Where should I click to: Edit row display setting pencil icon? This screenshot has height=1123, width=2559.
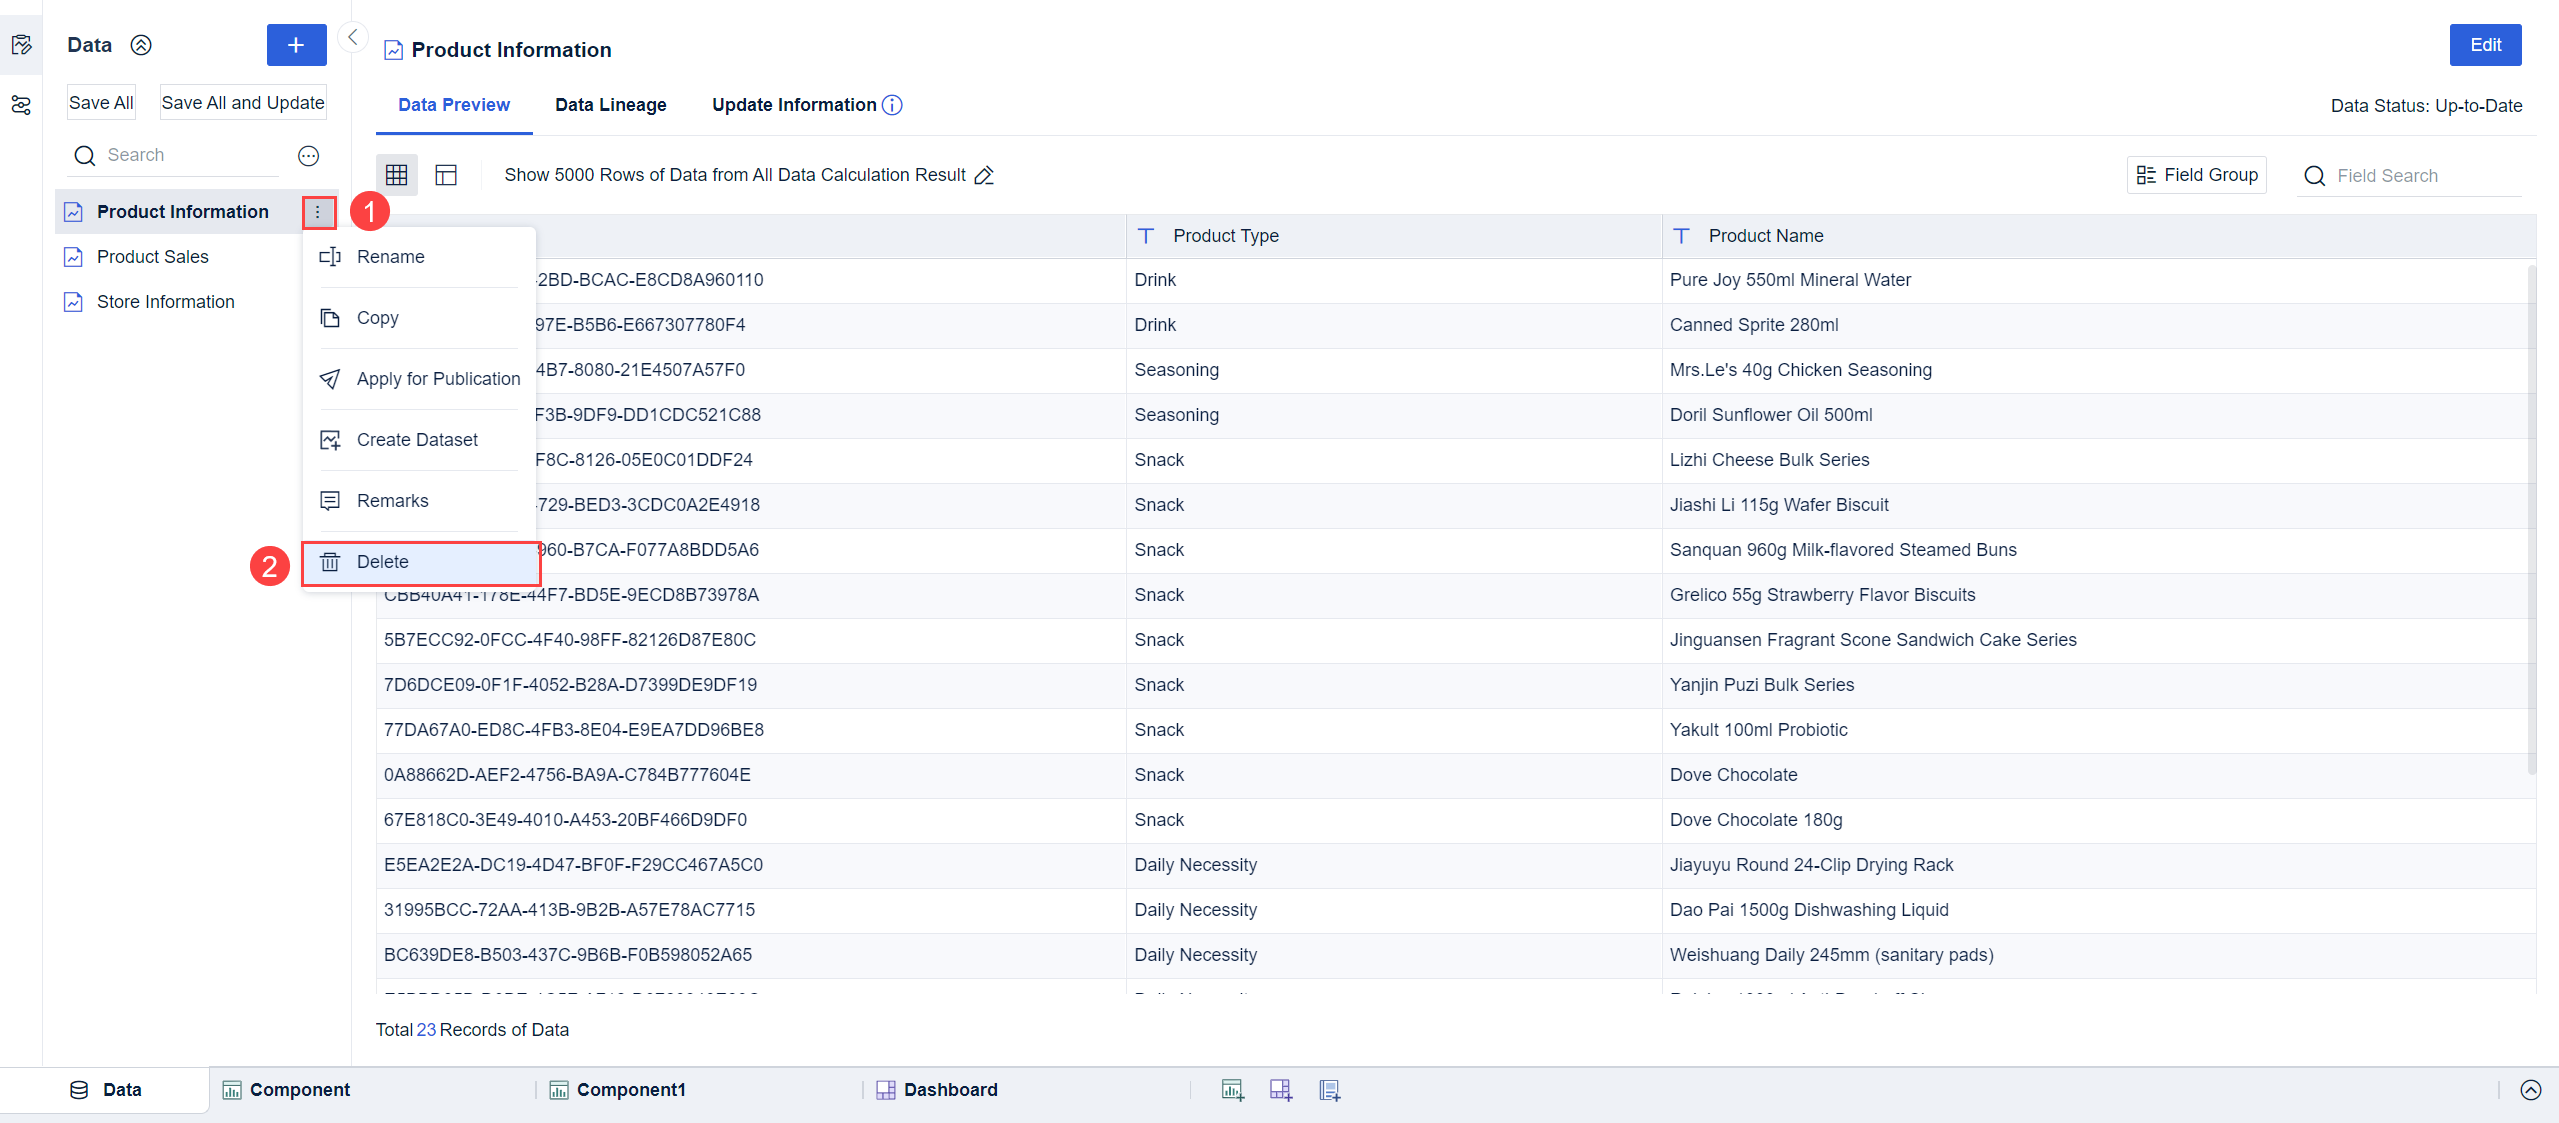pos(984,175)
